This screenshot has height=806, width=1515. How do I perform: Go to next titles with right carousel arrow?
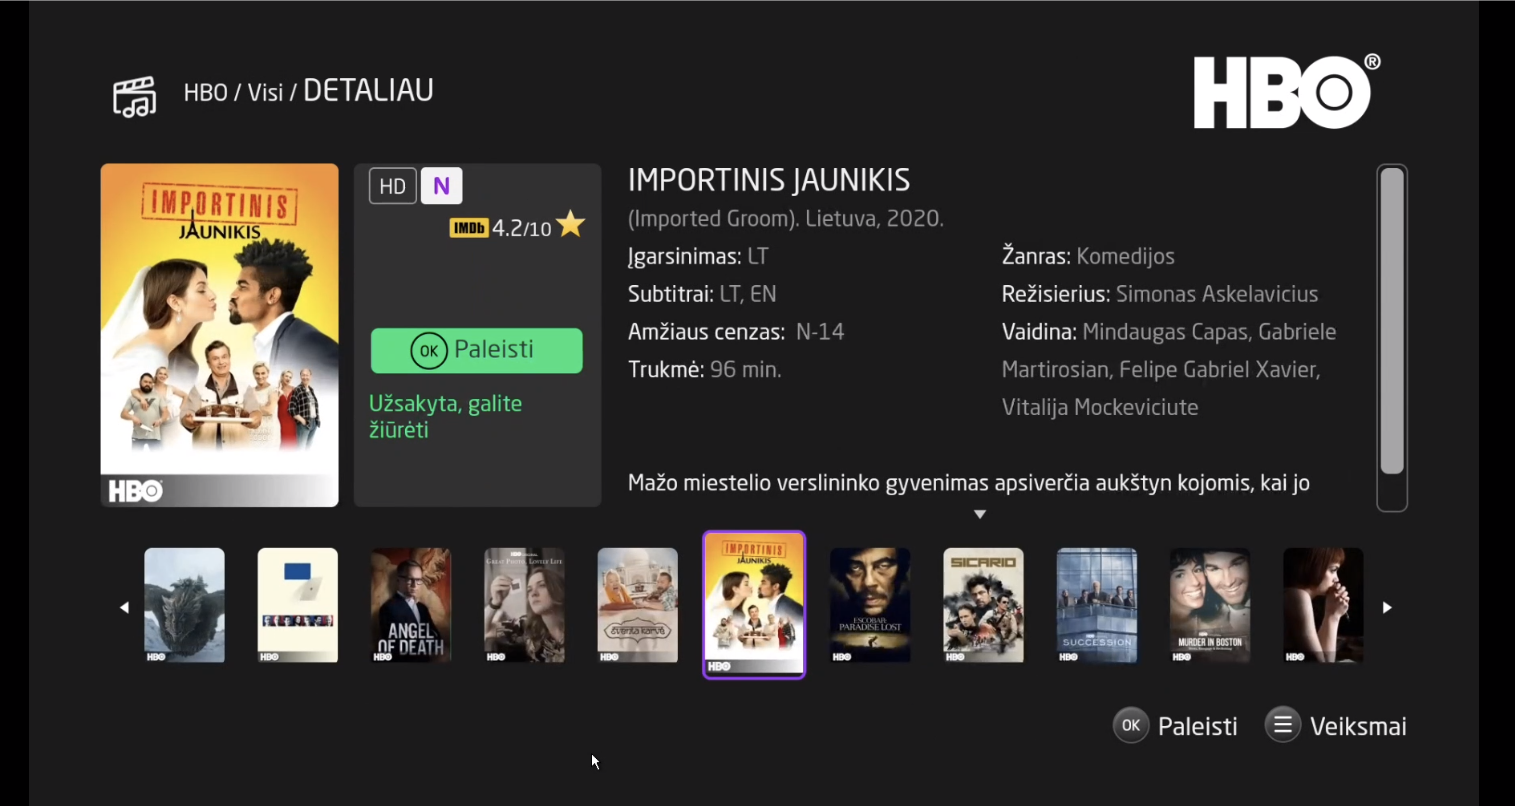click(1387, 607)
